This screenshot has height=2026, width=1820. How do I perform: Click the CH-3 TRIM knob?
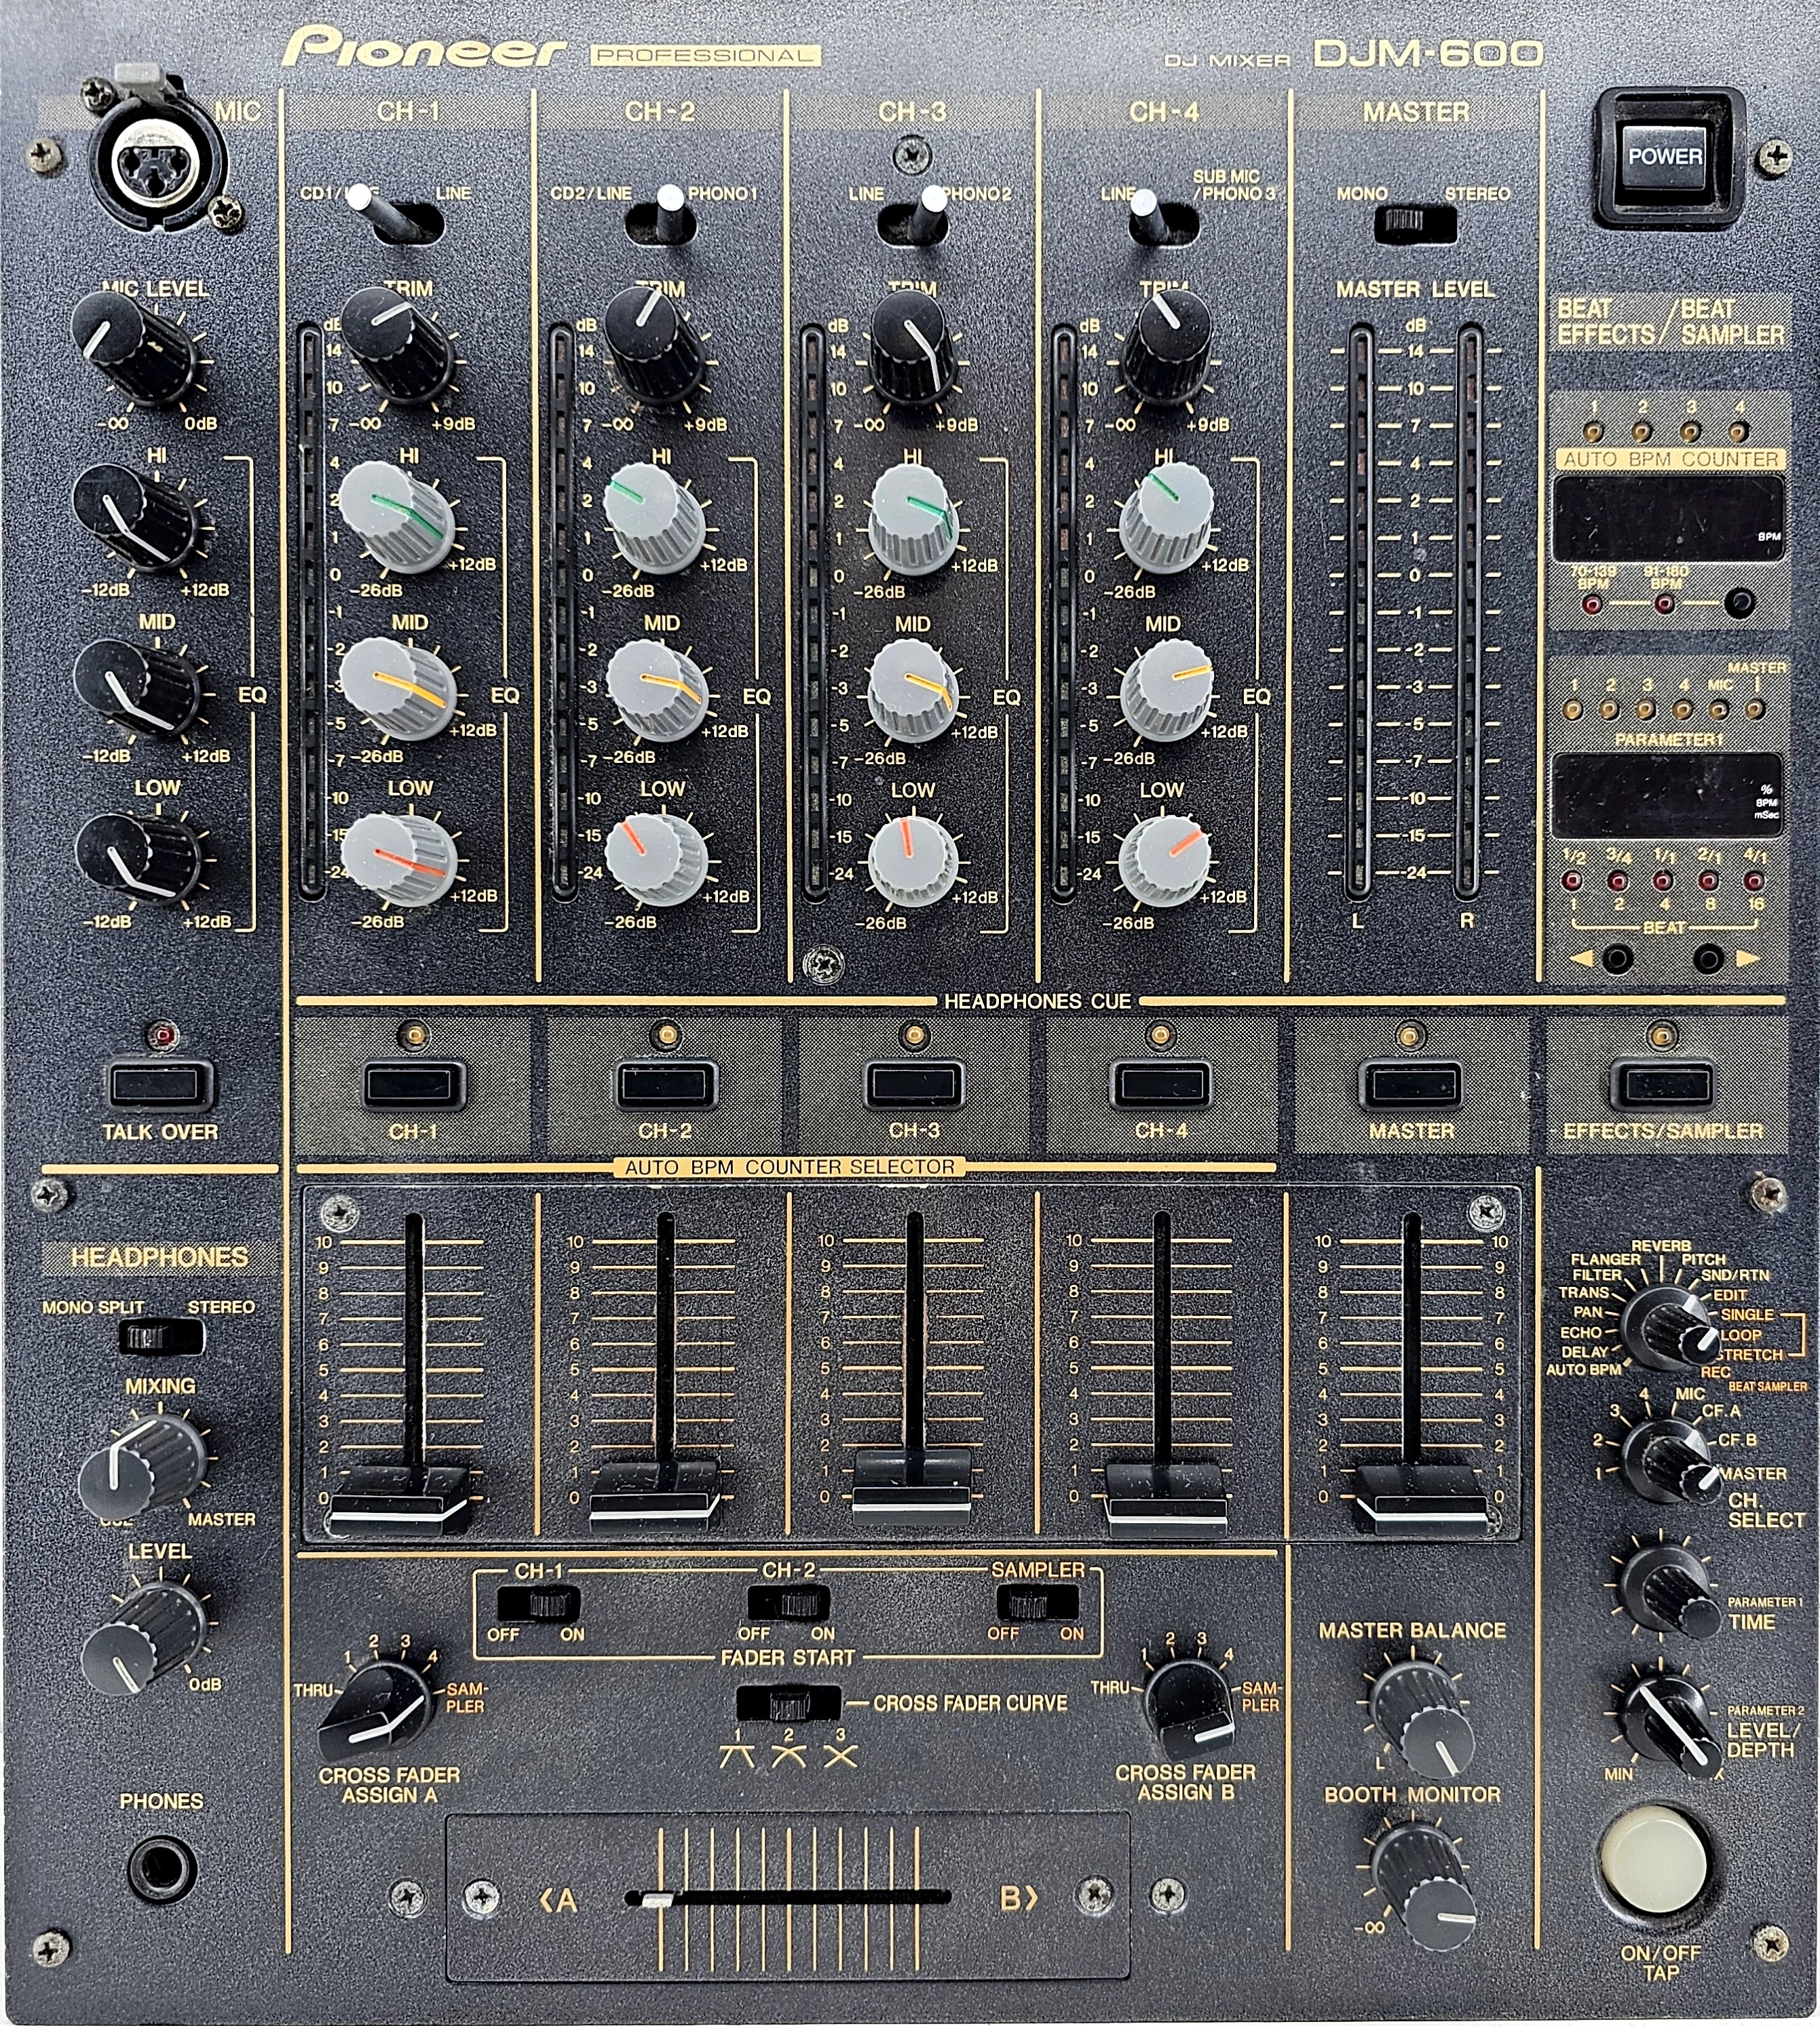click(x=915, y=347)
